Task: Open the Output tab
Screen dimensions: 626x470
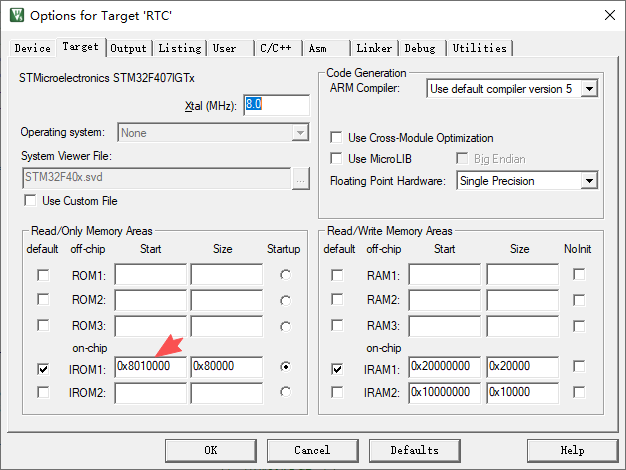Action: [x=129, y=48]
